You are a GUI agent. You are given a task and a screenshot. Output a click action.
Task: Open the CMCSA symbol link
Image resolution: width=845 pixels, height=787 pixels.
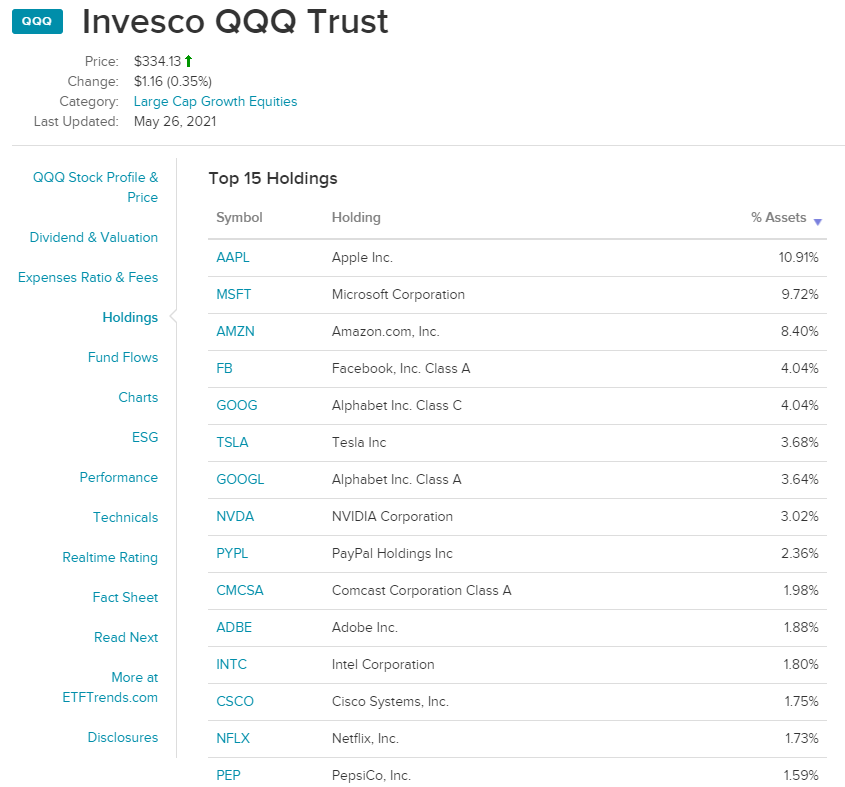click(x=240, y=590)
